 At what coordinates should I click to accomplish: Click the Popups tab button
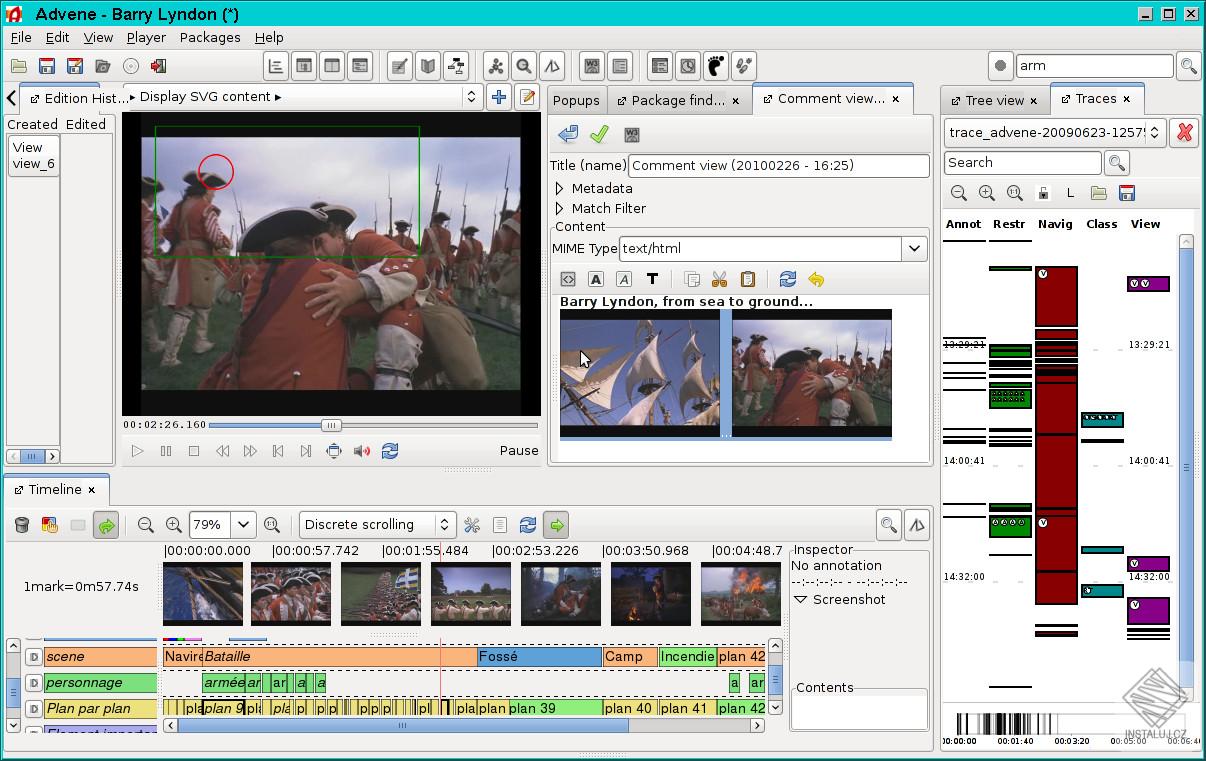click(576, 100)
